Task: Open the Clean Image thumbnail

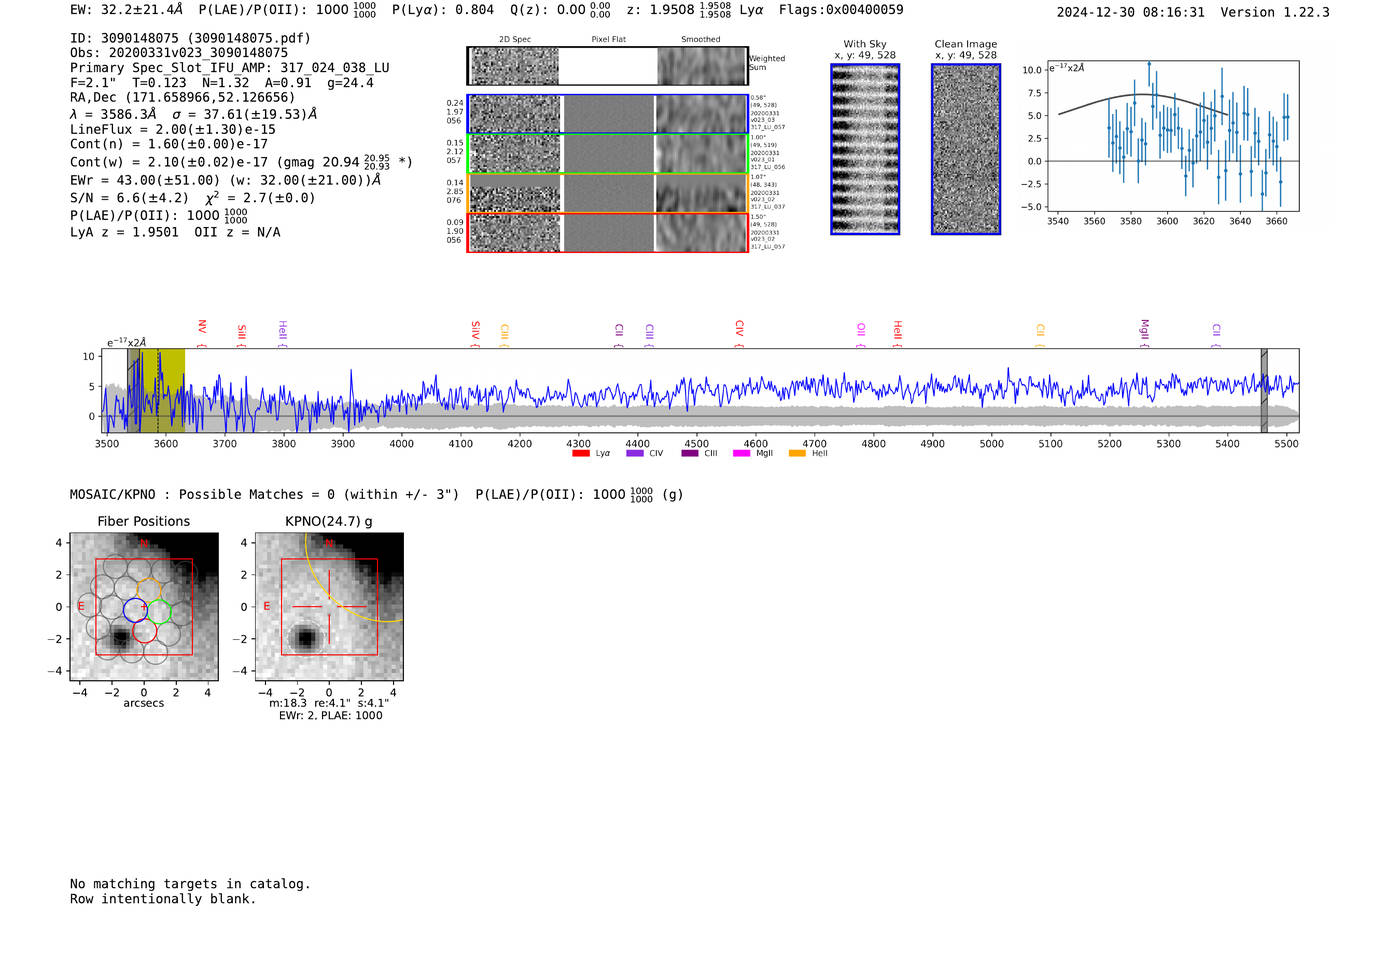Action: (x=966, y=149)
